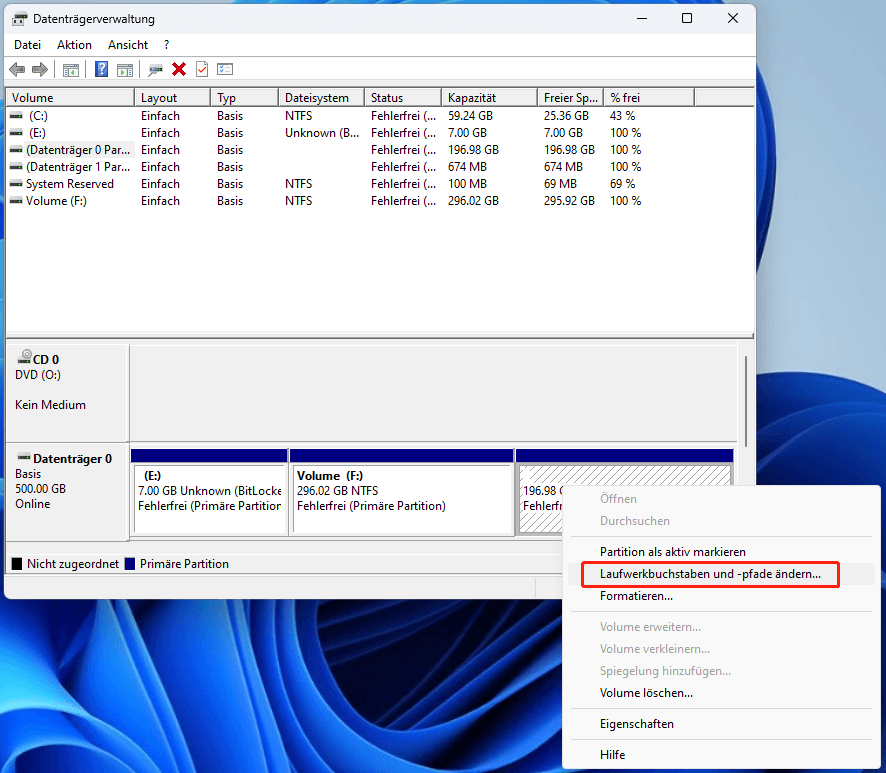Image resolution: width=886 pixels, height=773 pixels.
Task: Select Laufwerkbuchstaben und -pfade ändern
Action: (710, 574)
